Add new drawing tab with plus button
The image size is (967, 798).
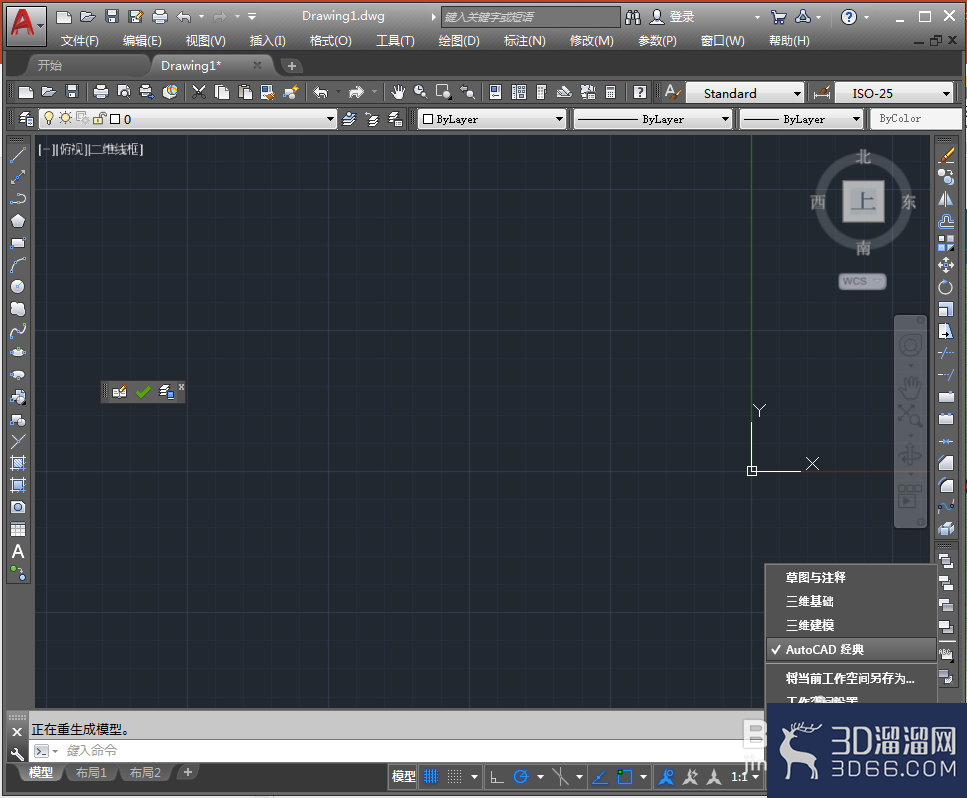[x=292, y=65]
